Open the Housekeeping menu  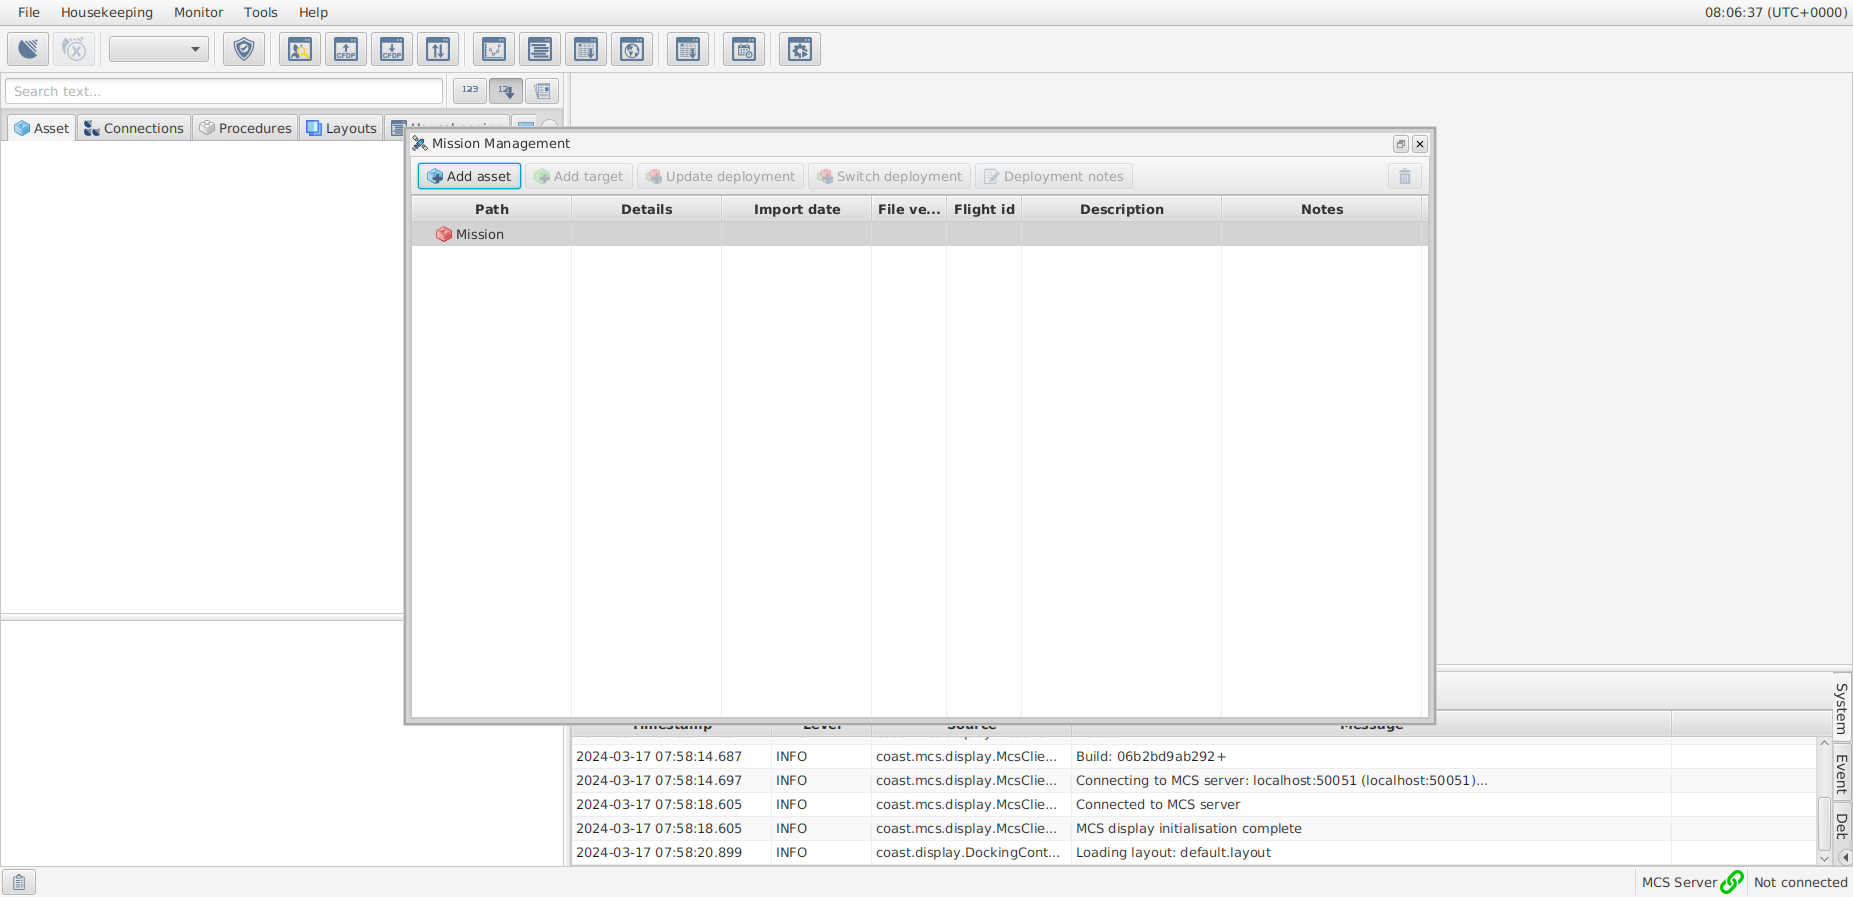107,12
